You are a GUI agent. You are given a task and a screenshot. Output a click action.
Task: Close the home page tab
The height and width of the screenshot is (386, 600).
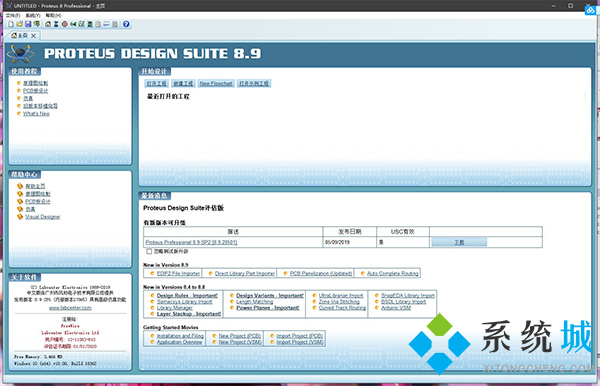(x=33, y=36)
